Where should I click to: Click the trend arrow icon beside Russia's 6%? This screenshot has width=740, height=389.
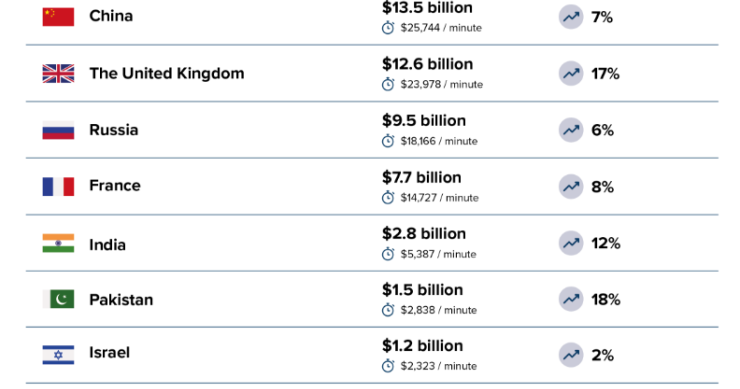(571, 130)
